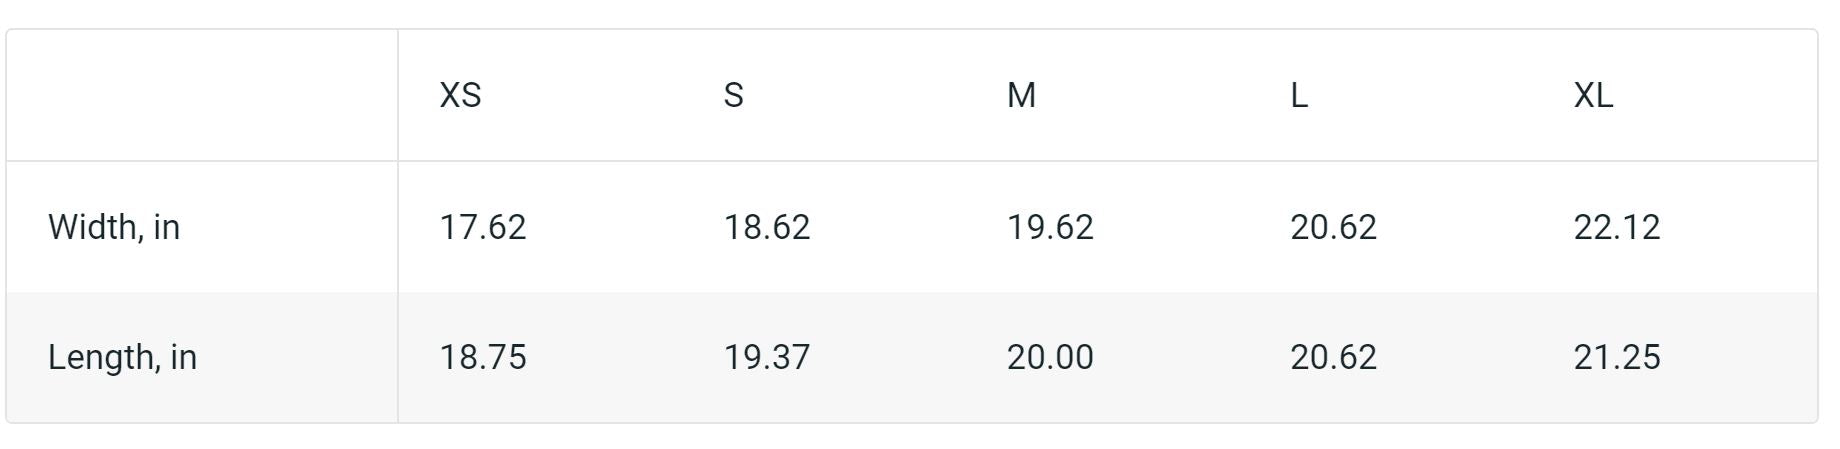Click the M size column header
The height and width of the screenshot is (449, 1840).
(1021, 96)
